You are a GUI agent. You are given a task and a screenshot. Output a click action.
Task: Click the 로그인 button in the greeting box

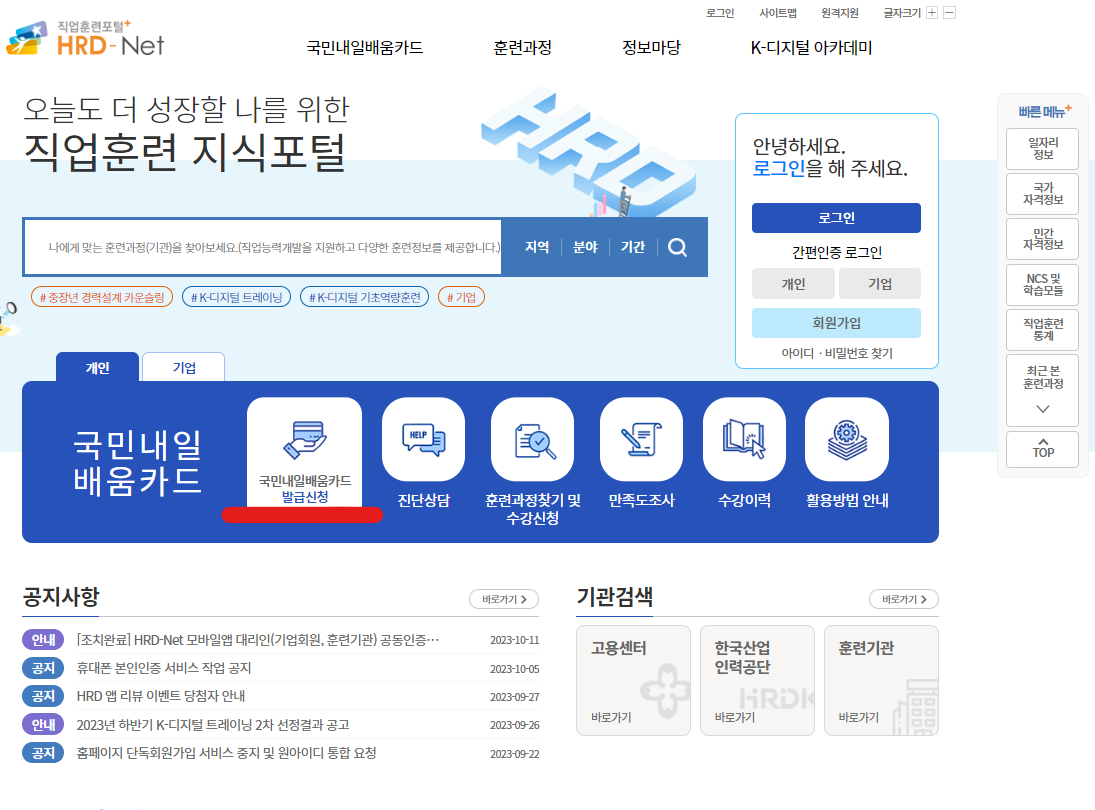pos(836,217)
